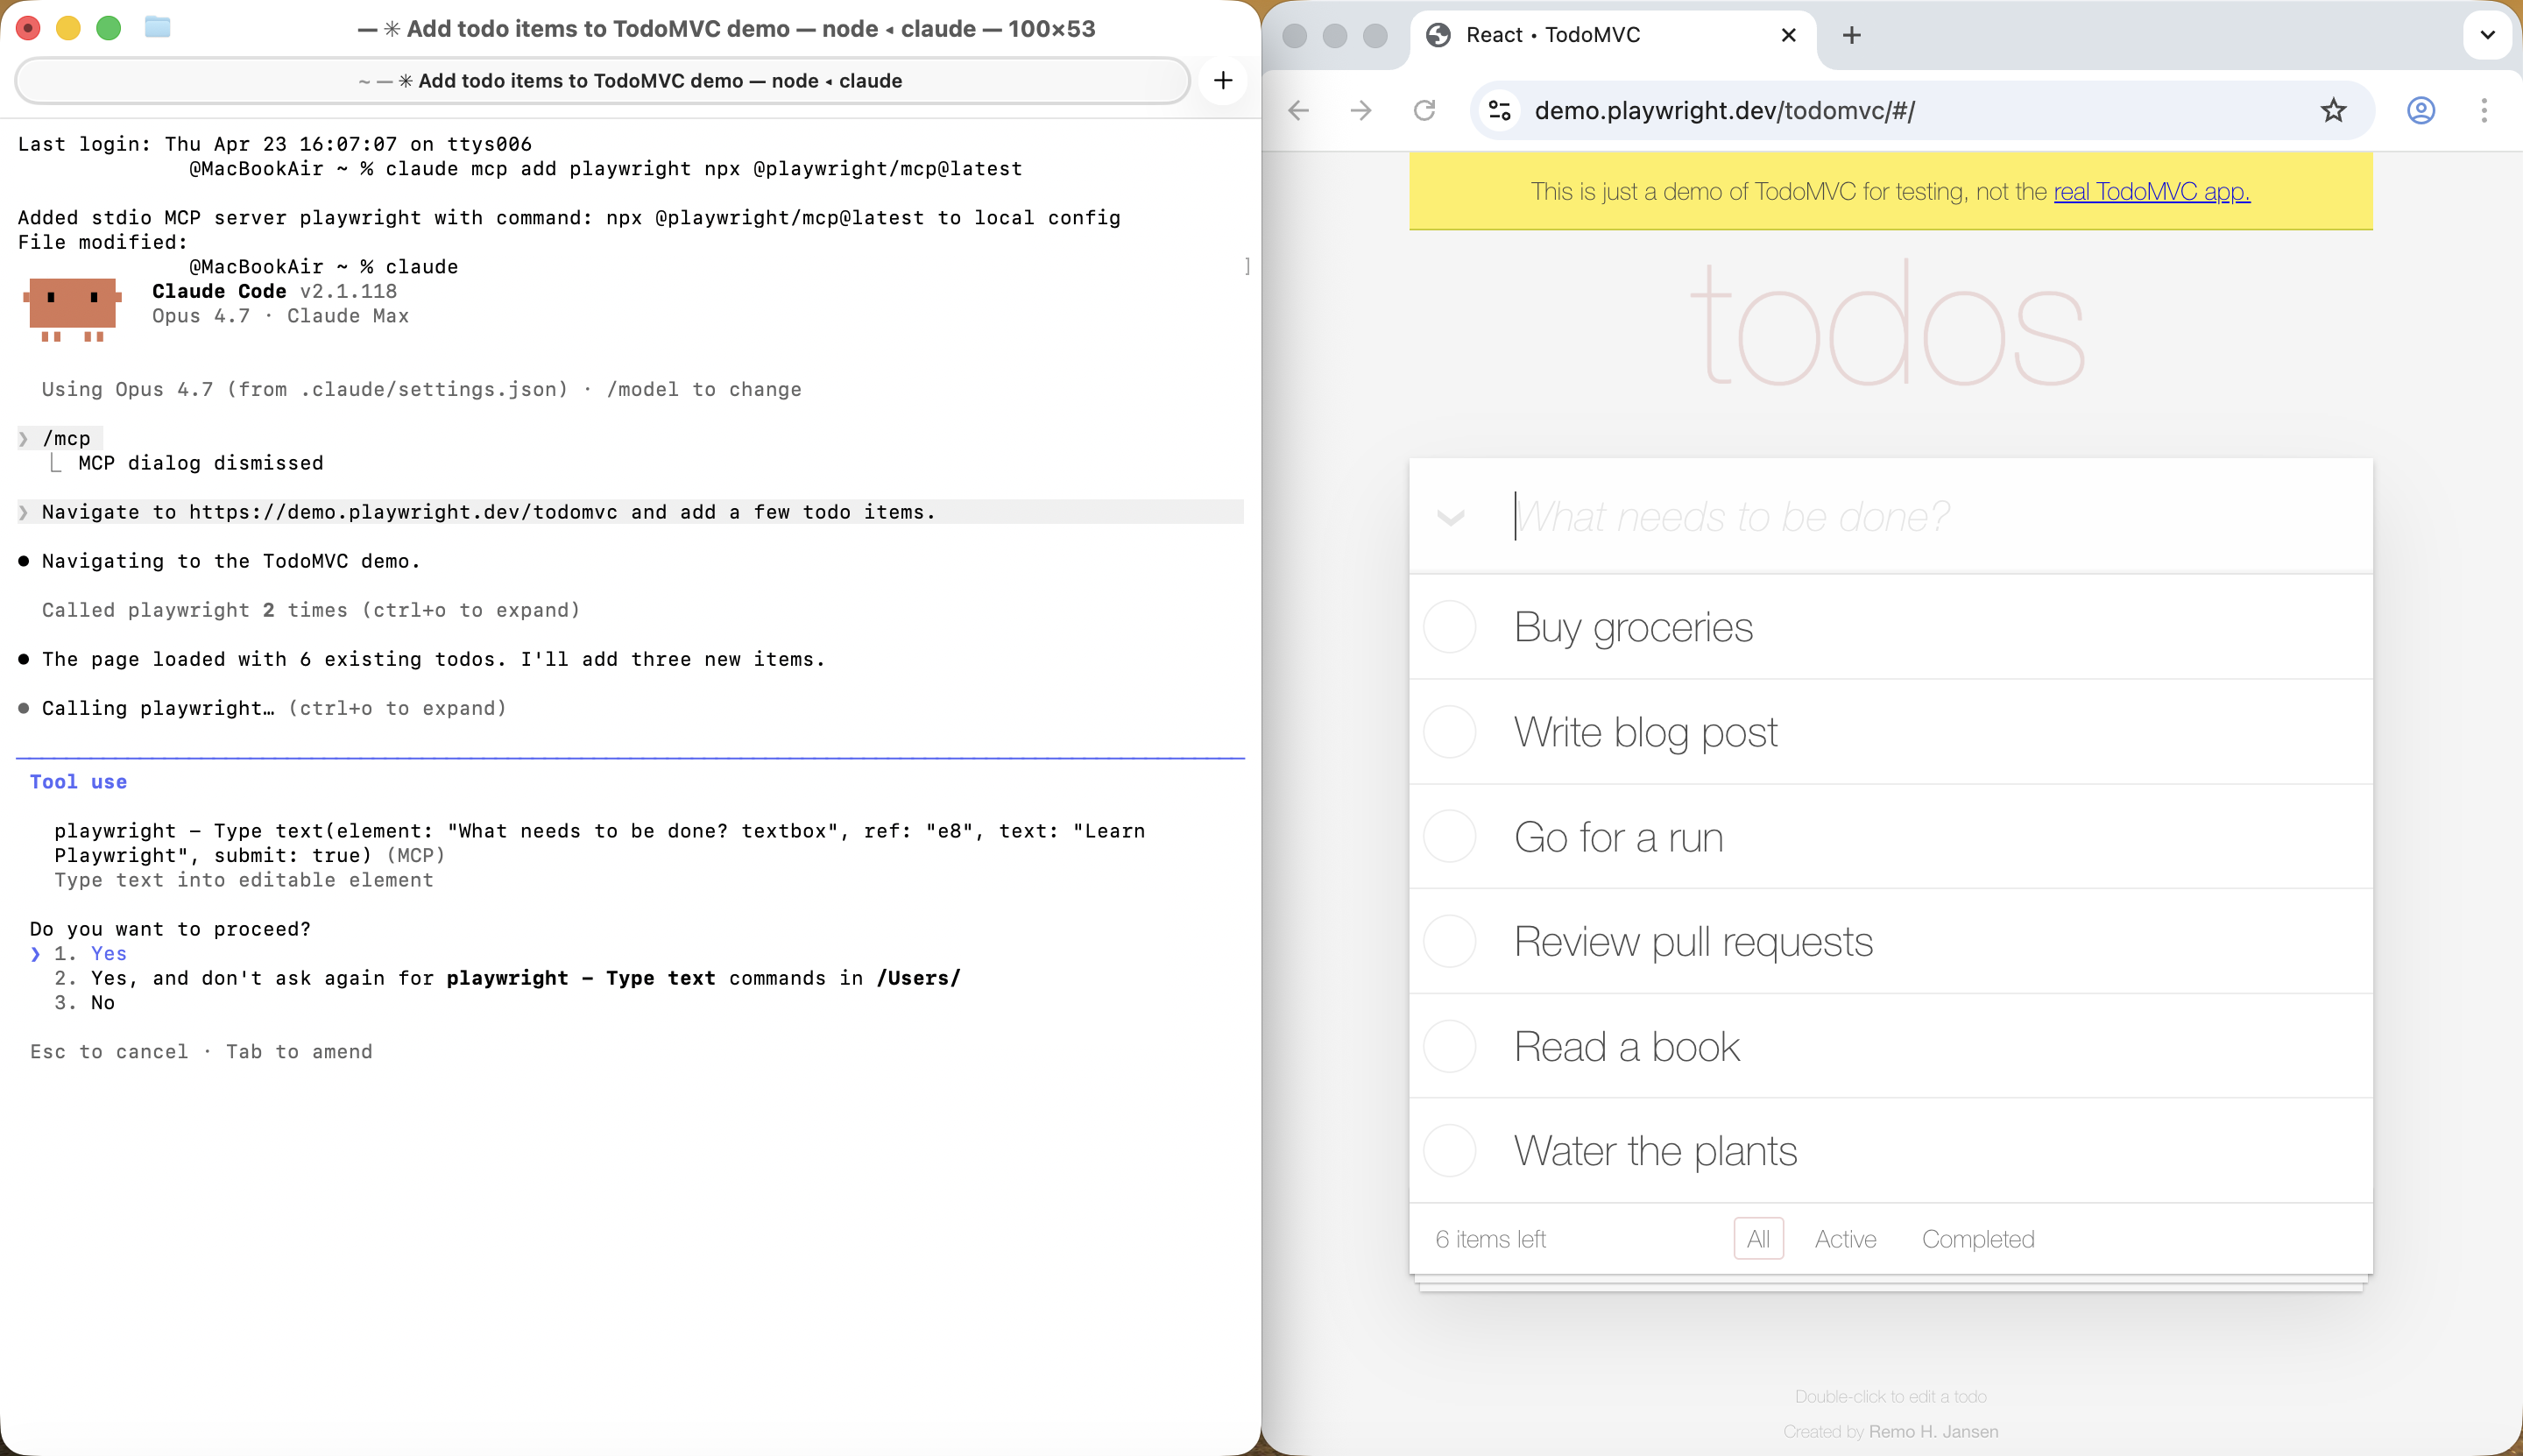Expand Chrome tab search dropdown
The height and width of the screenshot is (1456, 2523).
(2487, 35)
